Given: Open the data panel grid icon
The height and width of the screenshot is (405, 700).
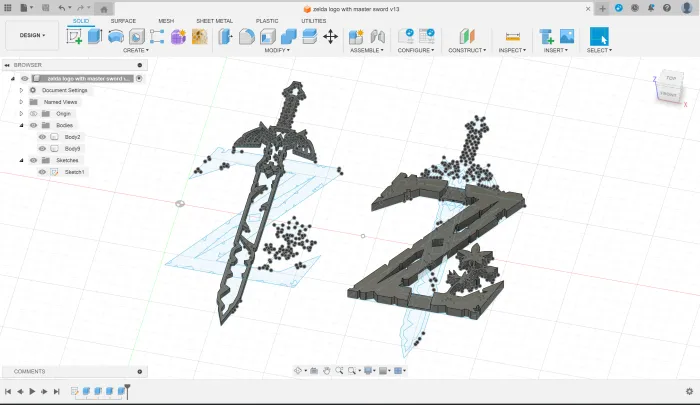Looking at the screenshot, I should click(x=8, y=8).
